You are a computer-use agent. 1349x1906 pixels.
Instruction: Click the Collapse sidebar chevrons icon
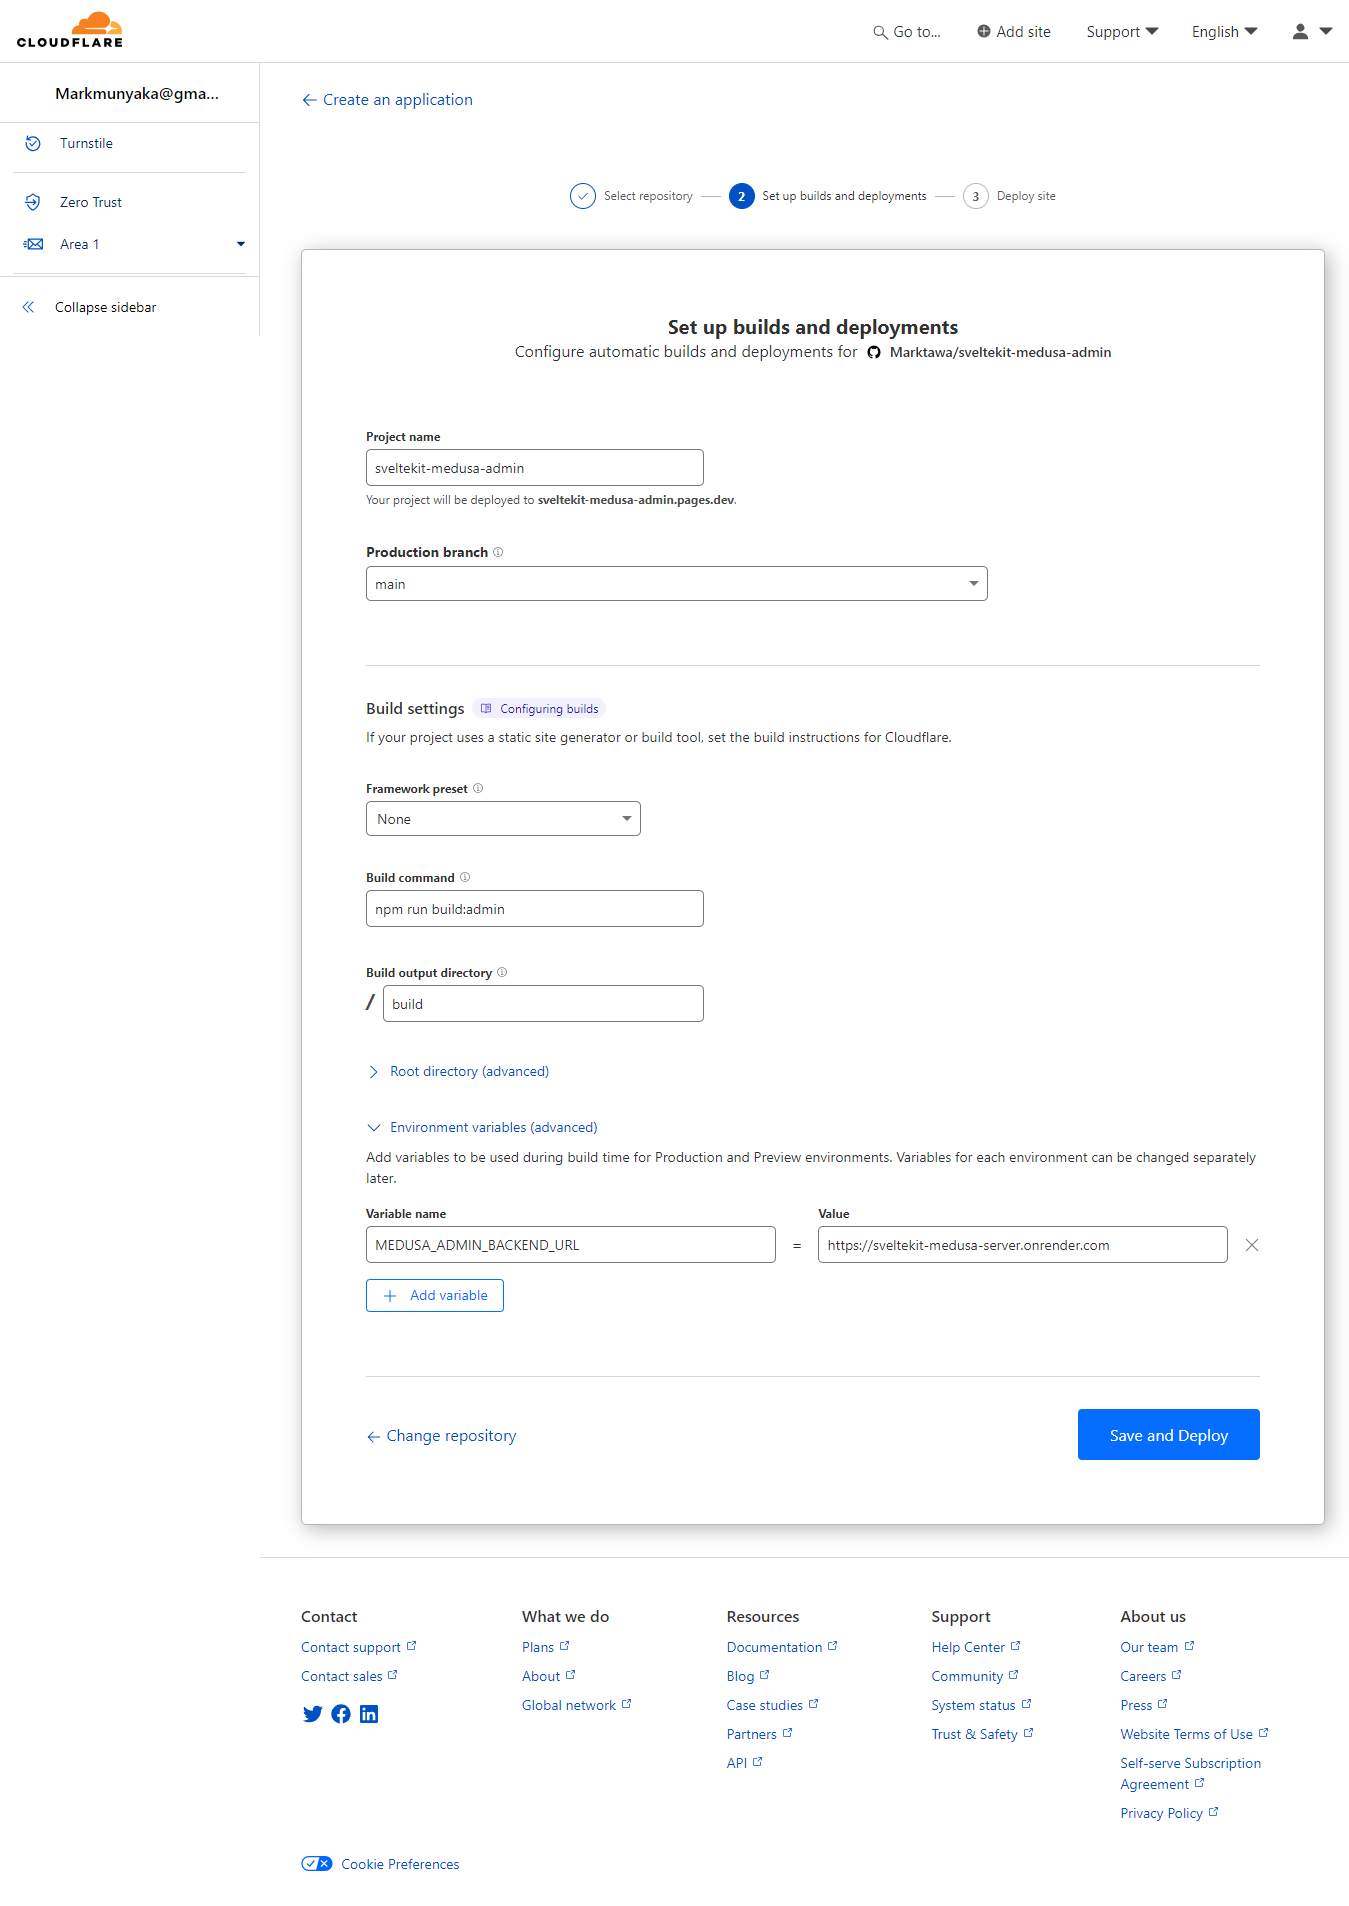[x=28, y=307]
